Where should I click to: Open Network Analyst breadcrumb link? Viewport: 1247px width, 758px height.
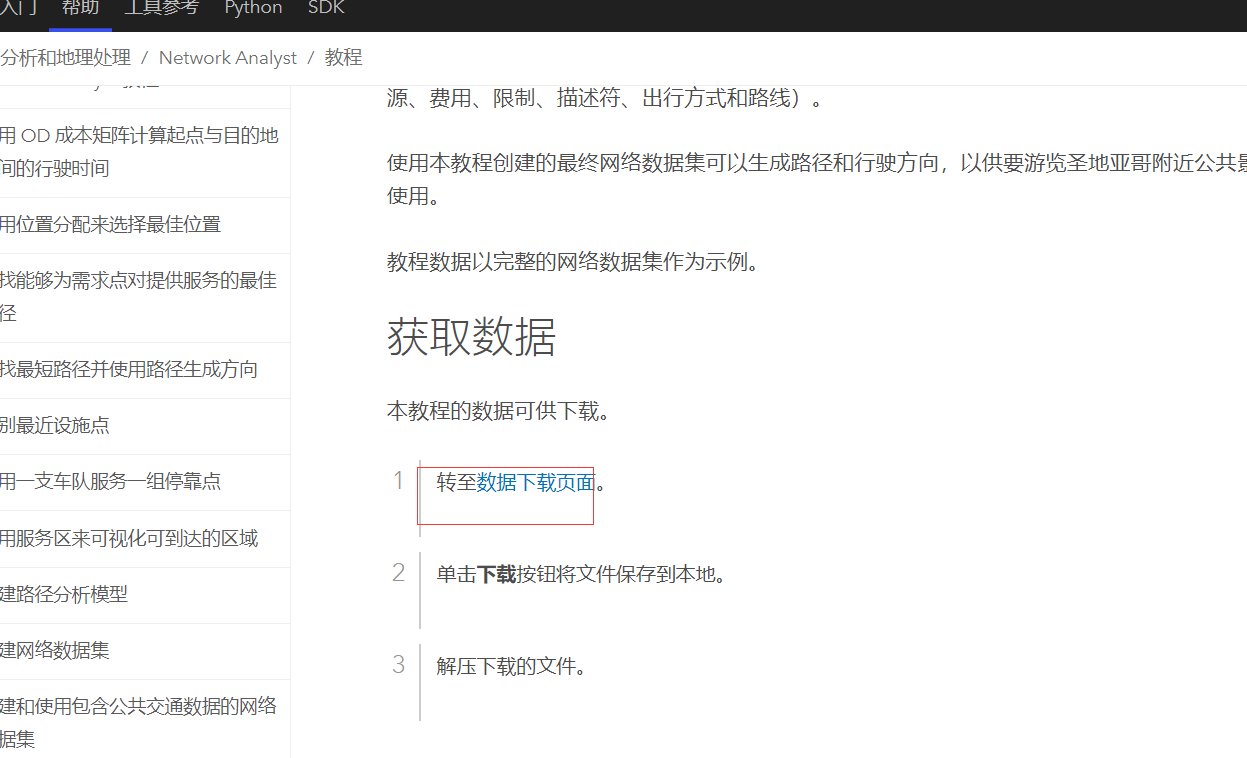(x=227, y=57)
